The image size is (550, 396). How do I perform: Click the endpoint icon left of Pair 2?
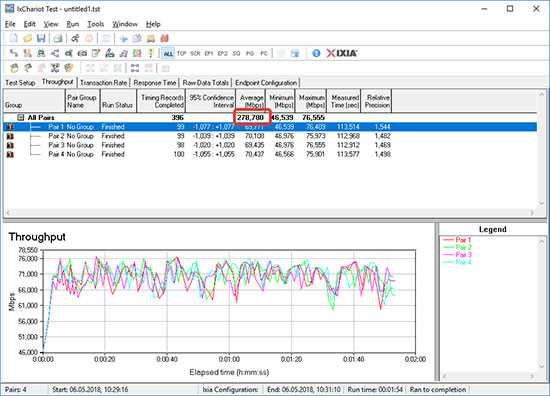(10, 136)
